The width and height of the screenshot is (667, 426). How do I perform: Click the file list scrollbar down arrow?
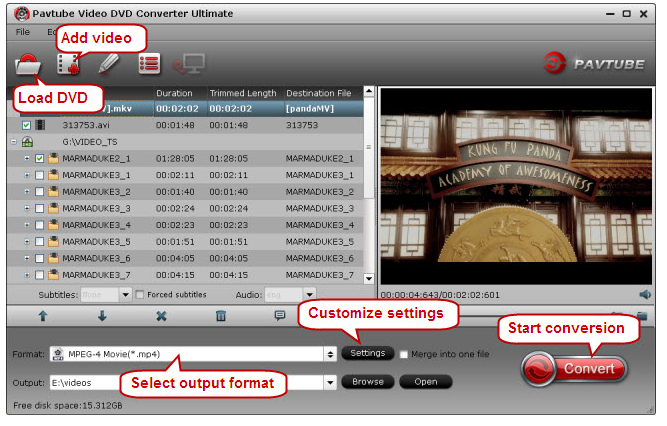[x=368, y=278]
